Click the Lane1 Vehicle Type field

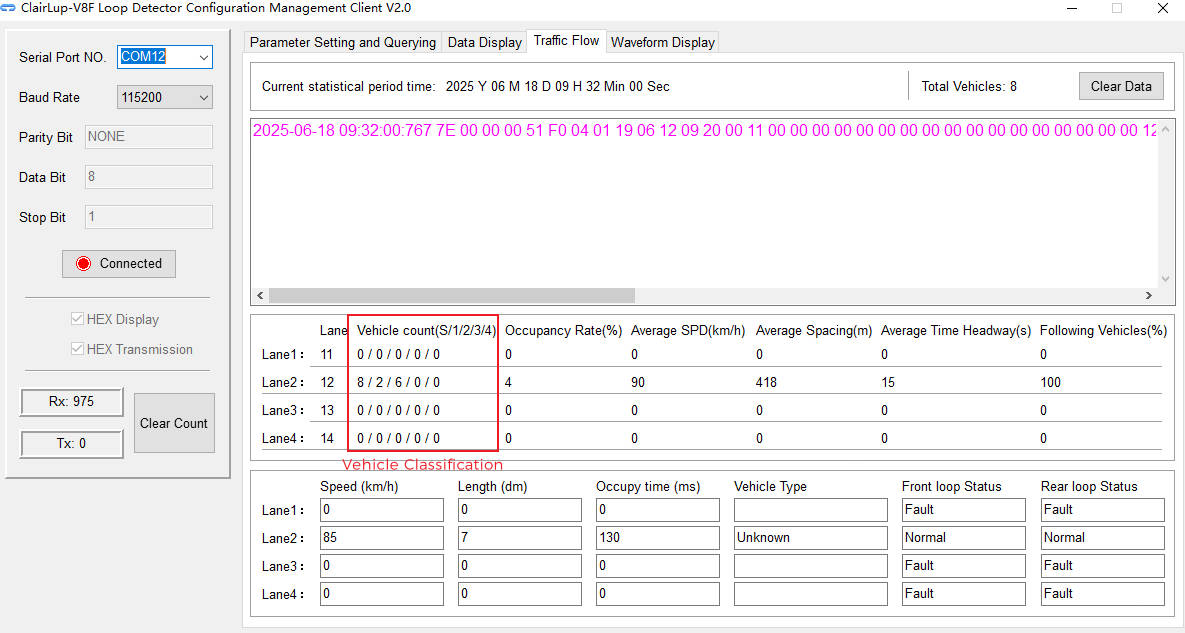point(811,510)
